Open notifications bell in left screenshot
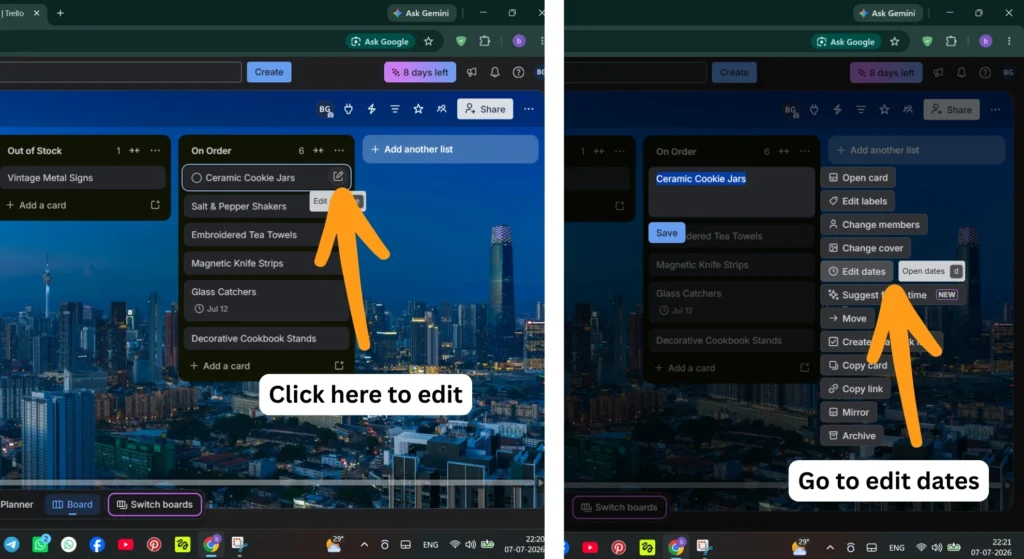The image size is (1024, 559). [x=495, y=72]
